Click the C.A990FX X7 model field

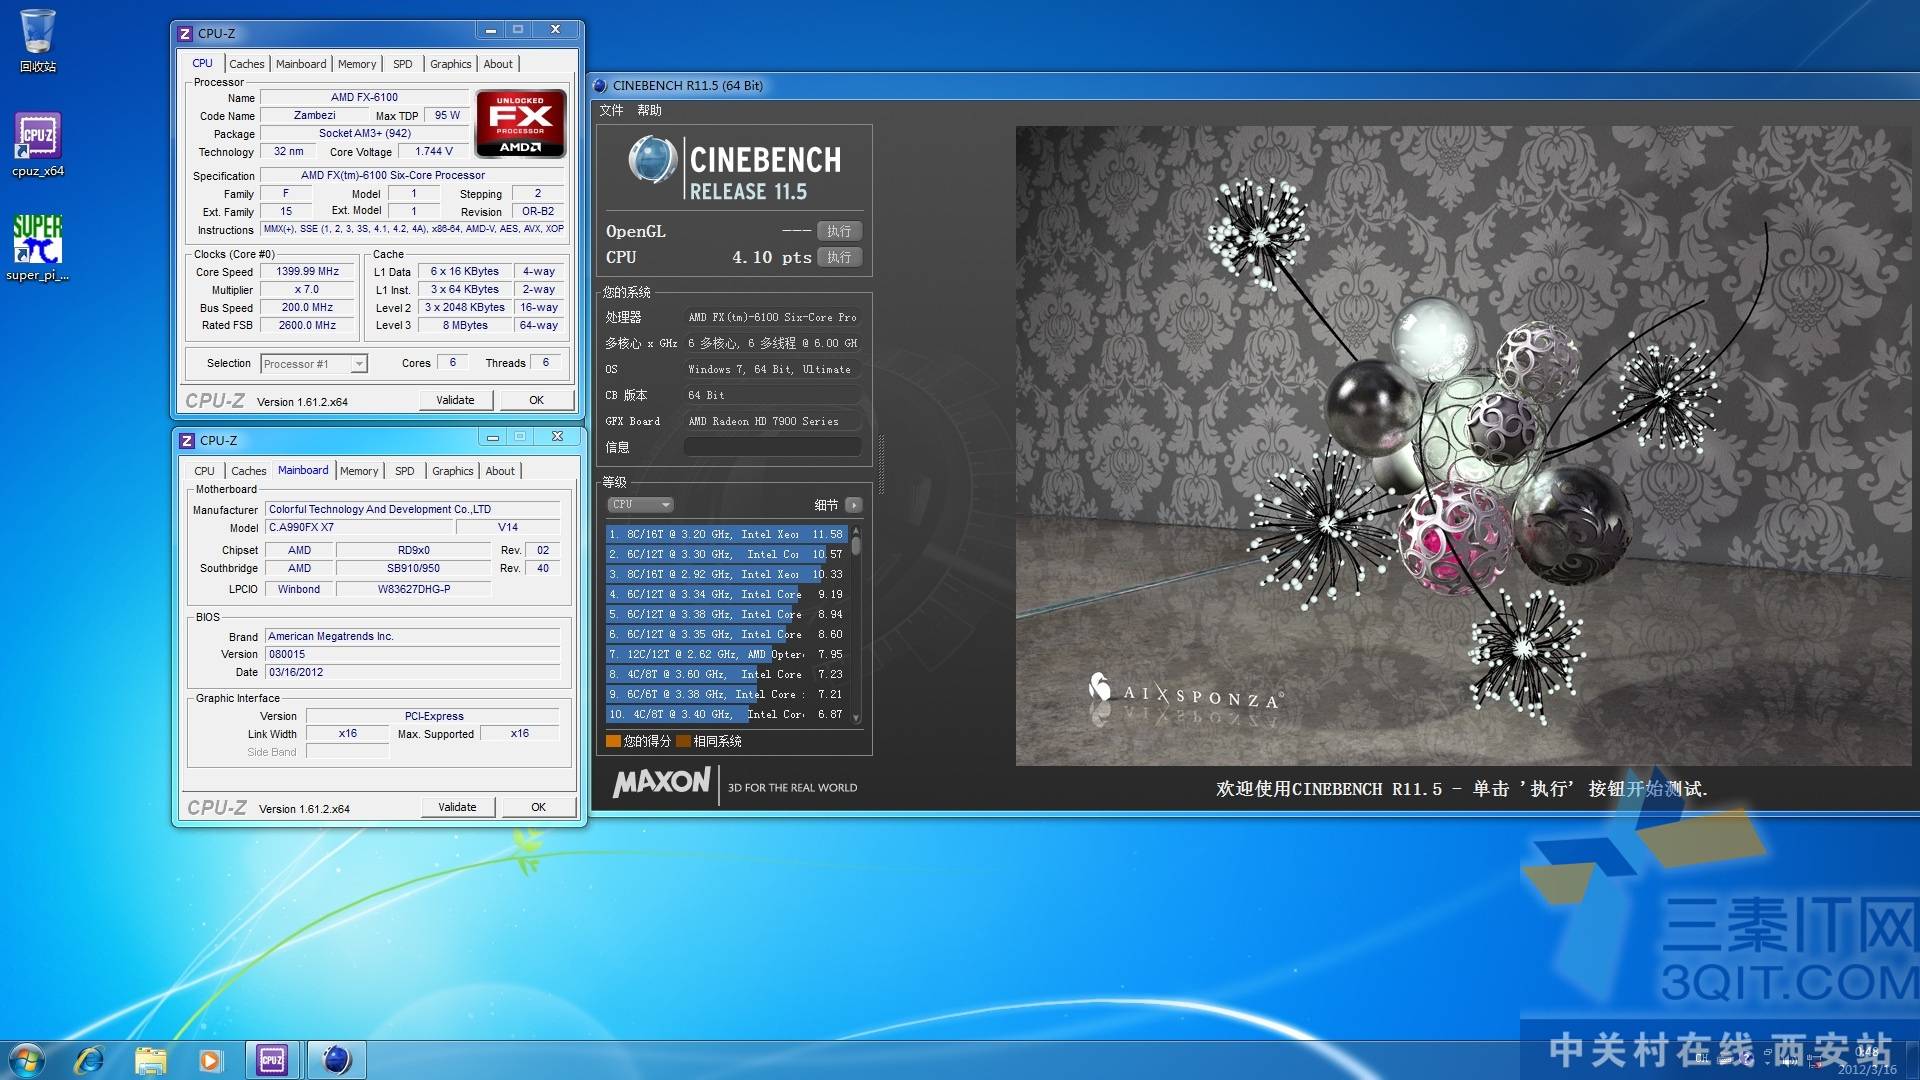point(360,528)
